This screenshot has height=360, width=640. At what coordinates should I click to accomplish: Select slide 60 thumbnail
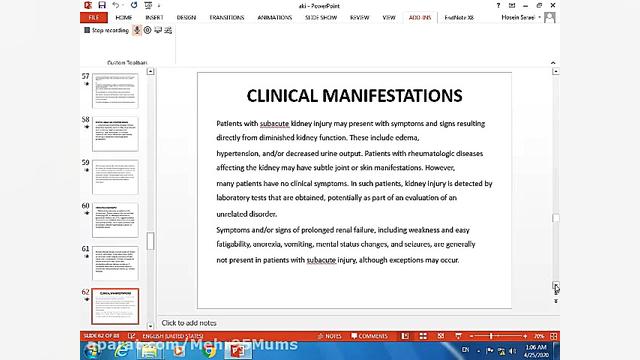tap(115, 220)
